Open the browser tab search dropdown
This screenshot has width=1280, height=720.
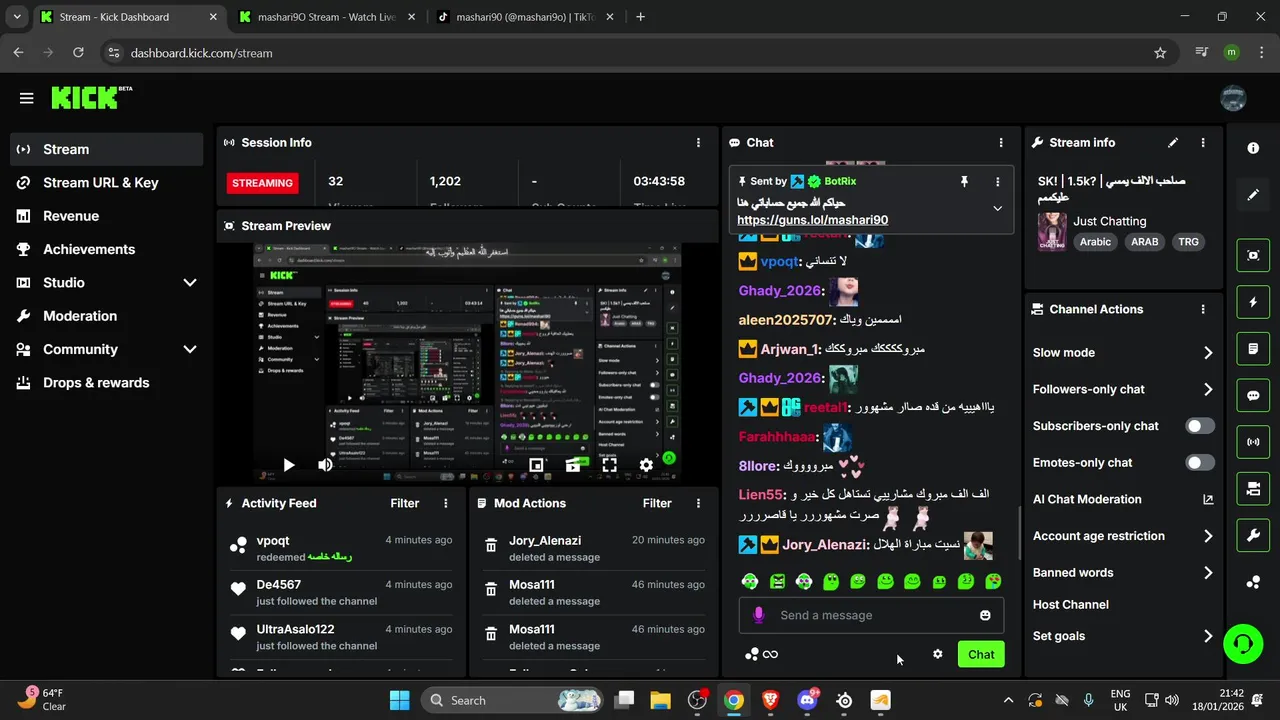[16, 17]
